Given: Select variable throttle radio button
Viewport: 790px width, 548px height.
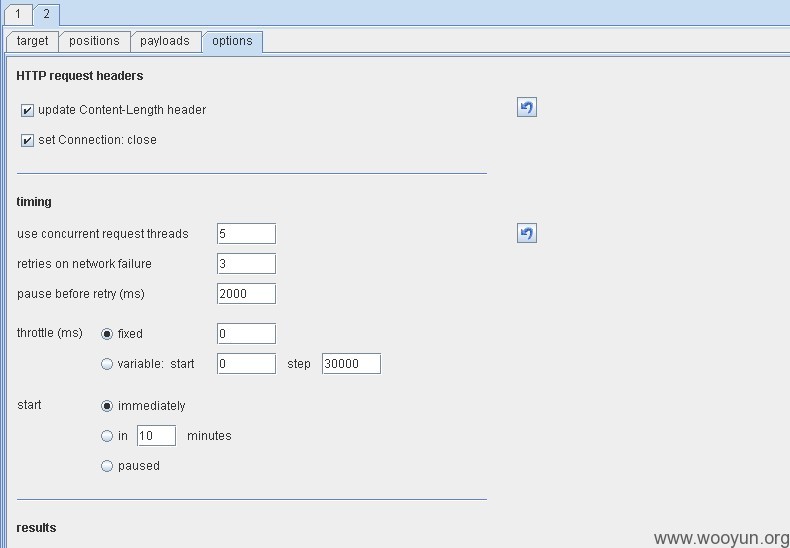Looking at the screenshot, I should click(107, 364).
